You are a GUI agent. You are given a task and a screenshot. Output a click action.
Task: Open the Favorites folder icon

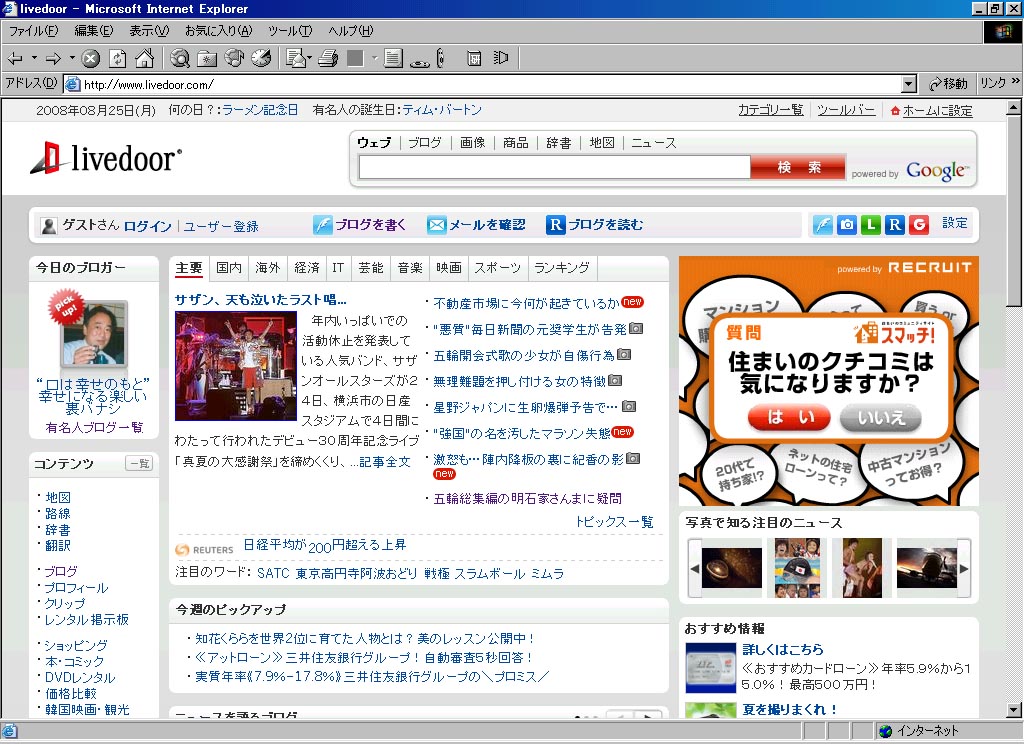pos(207,59)
